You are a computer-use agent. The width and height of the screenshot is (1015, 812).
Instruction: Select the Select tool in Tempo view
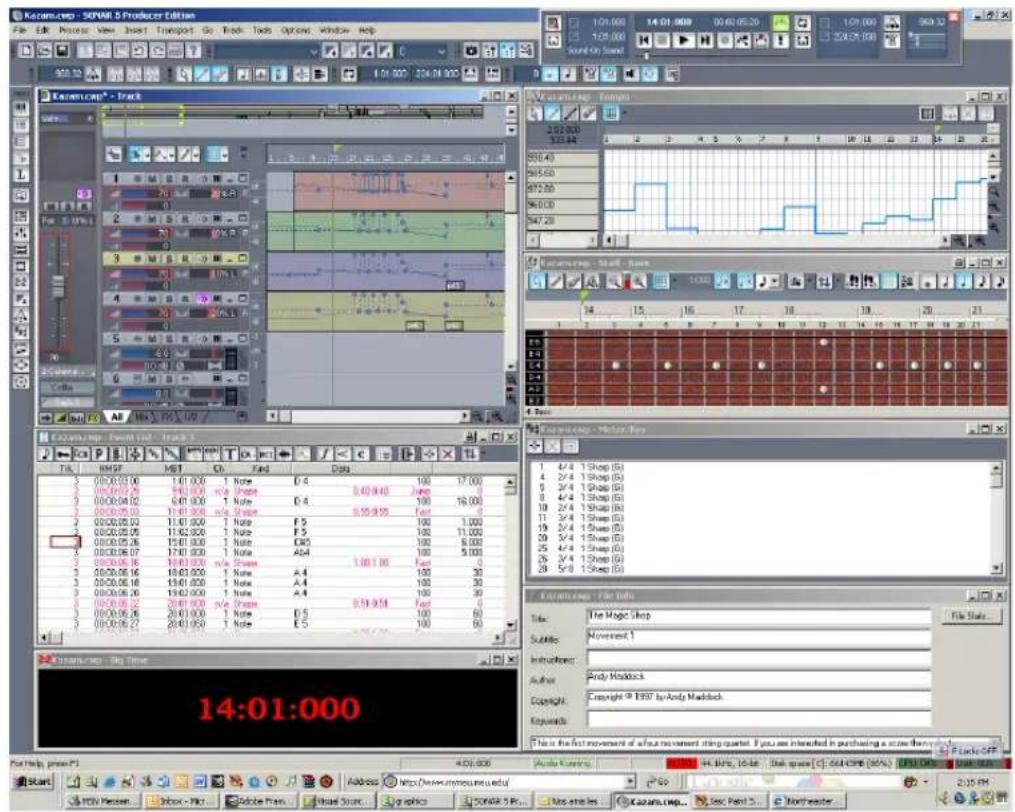535,114
